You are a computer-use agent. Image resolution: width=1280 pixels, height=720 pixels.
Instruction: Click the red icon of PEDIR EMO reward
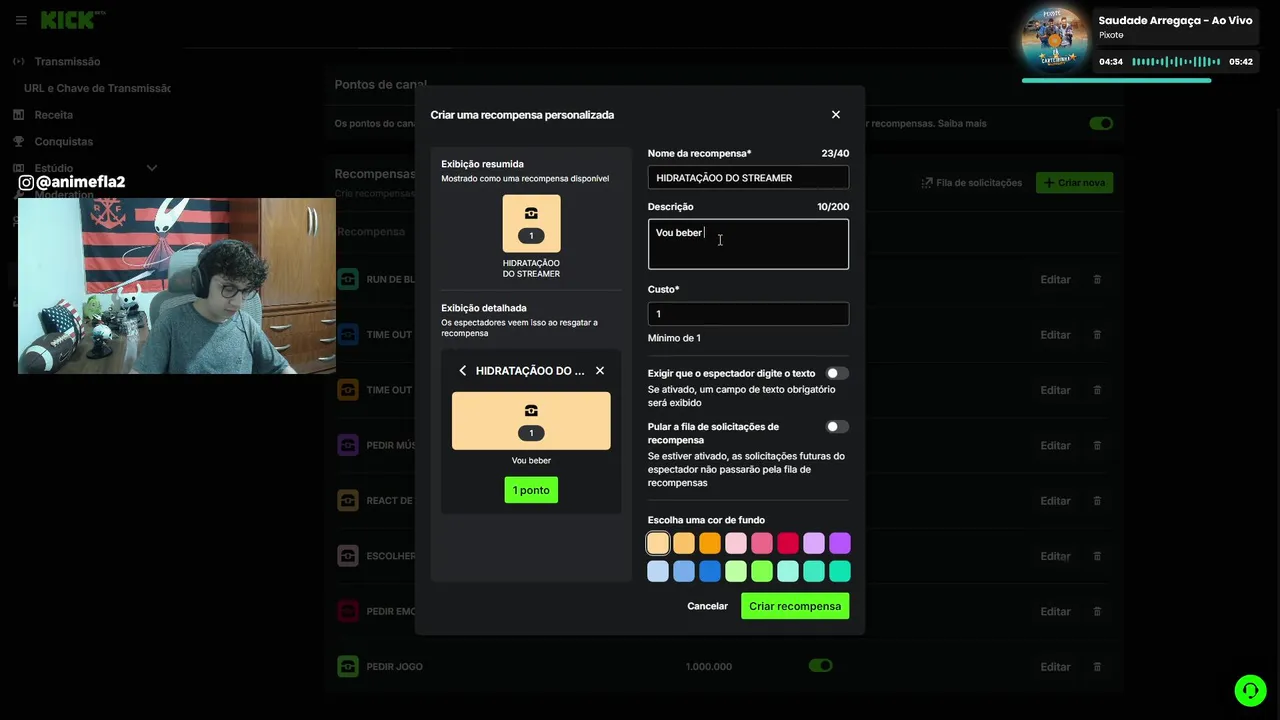[348, 611]
